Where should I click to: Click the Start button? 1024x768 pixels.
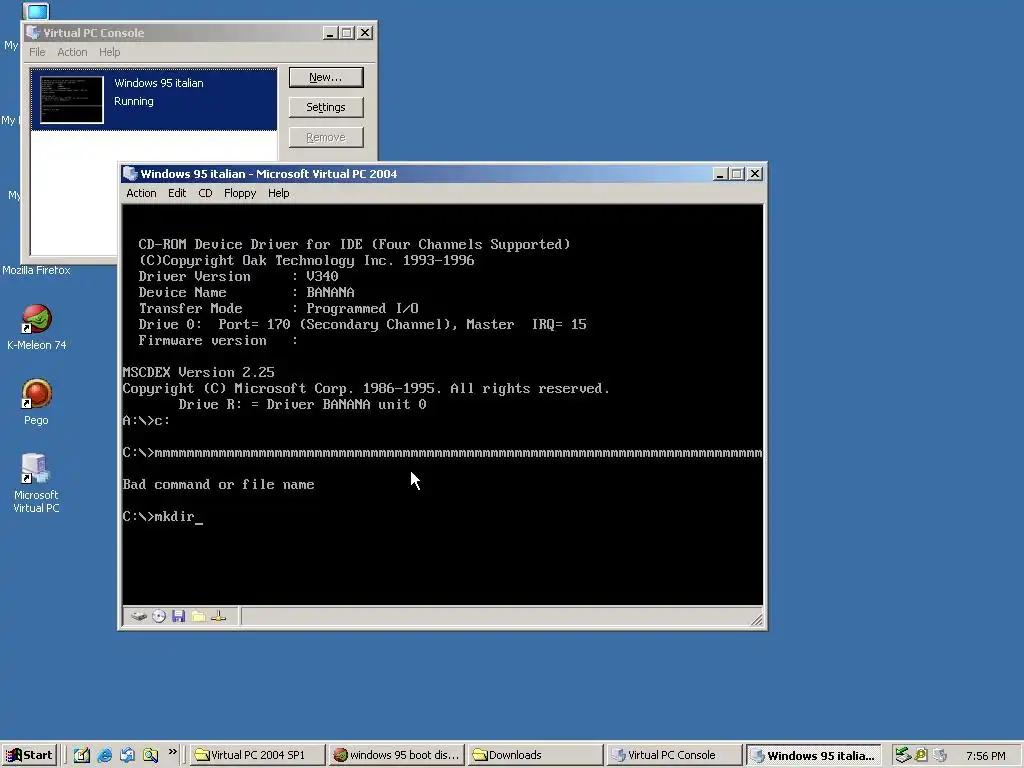click(29, 755)
